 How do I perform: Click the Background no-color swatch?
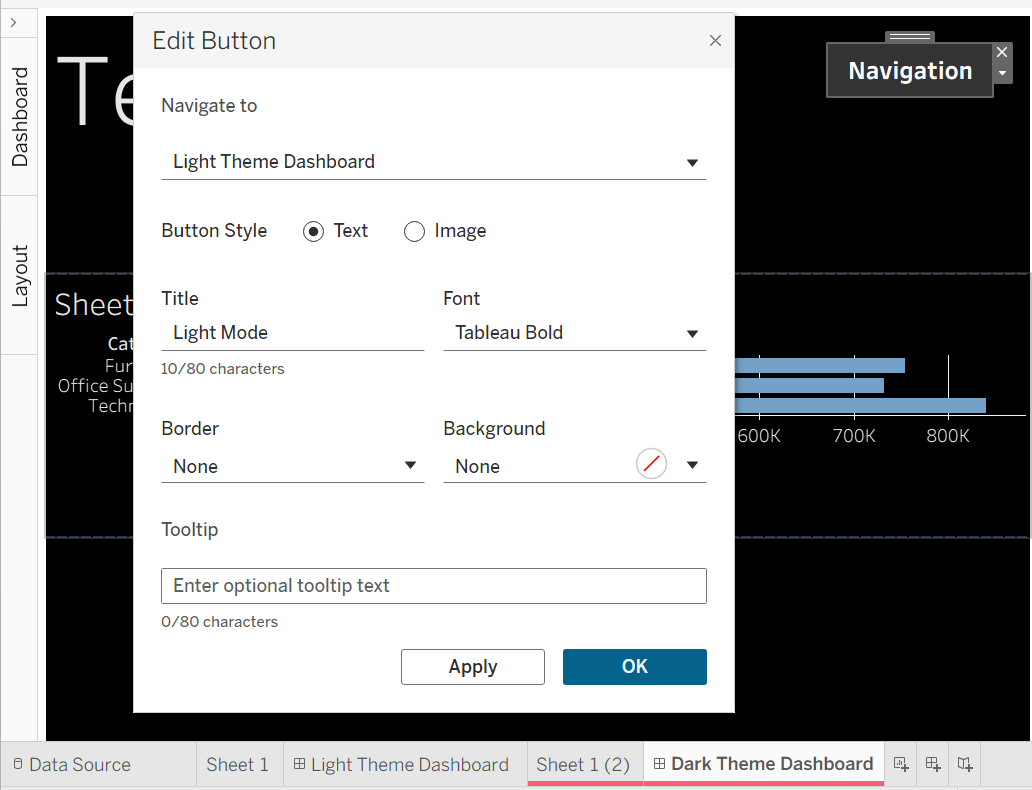651,464
